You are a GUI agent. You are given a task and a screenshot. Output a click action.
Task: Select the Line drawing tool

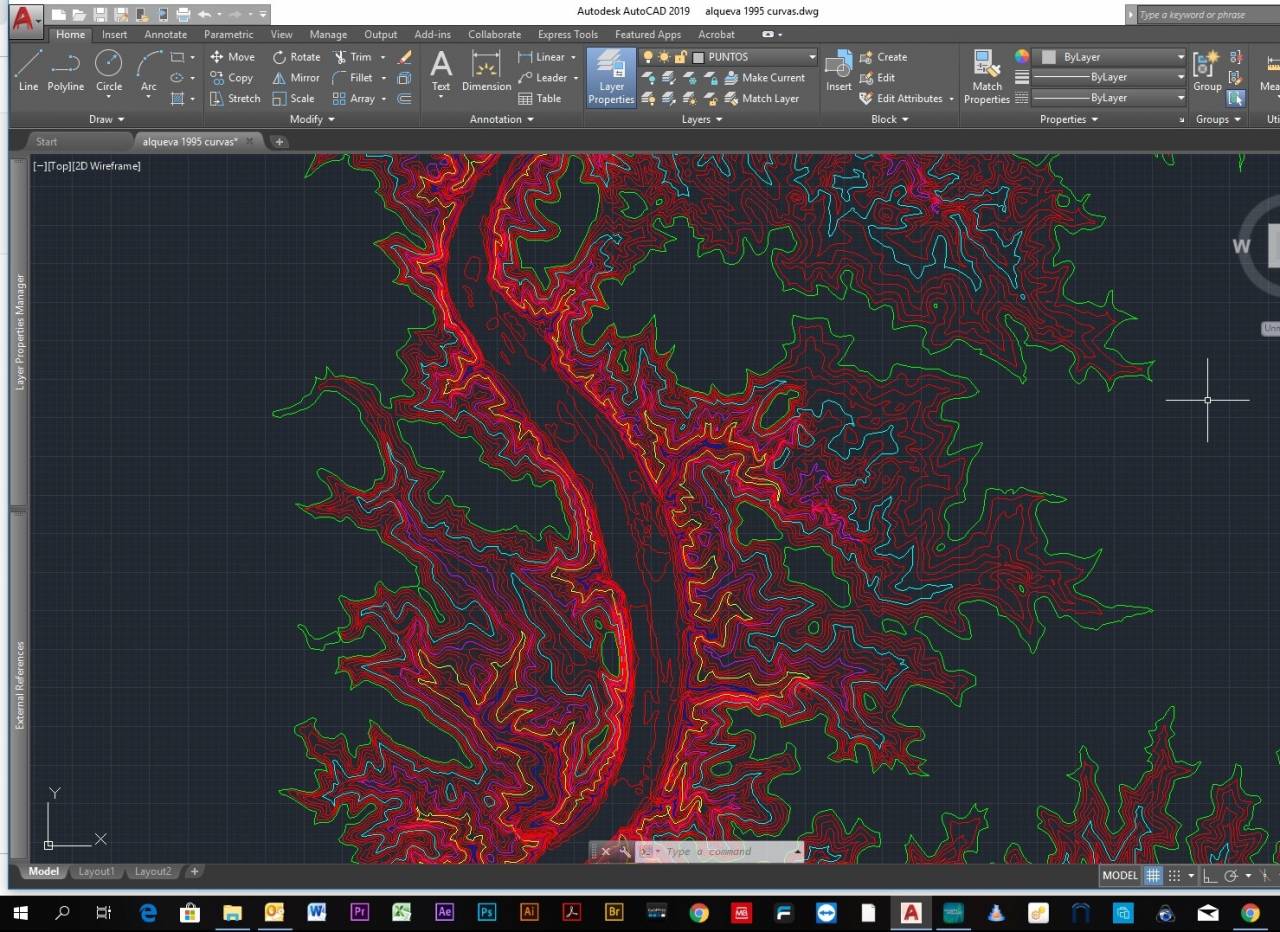pos(28,70)
